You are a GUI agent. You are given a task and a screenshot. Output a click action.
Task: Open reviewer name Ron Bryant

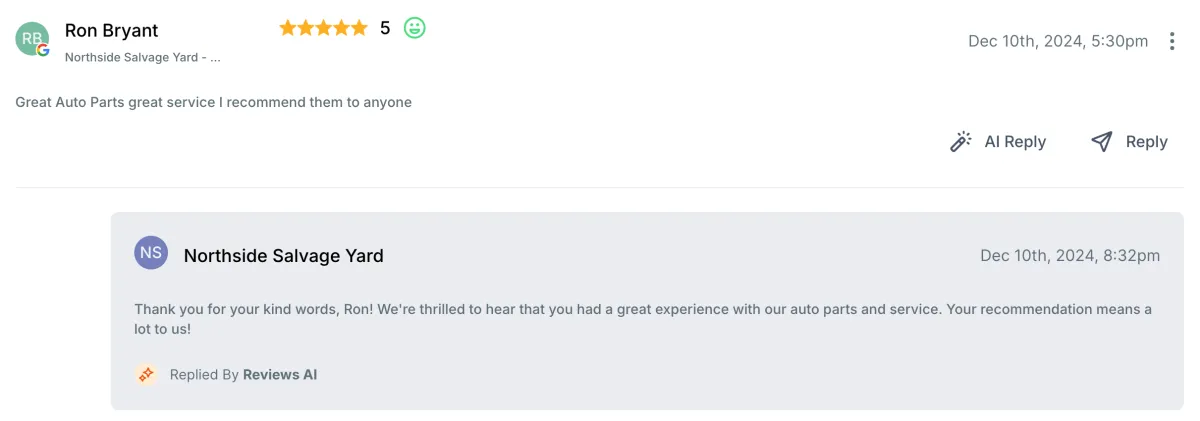click(x=111, y=31)
